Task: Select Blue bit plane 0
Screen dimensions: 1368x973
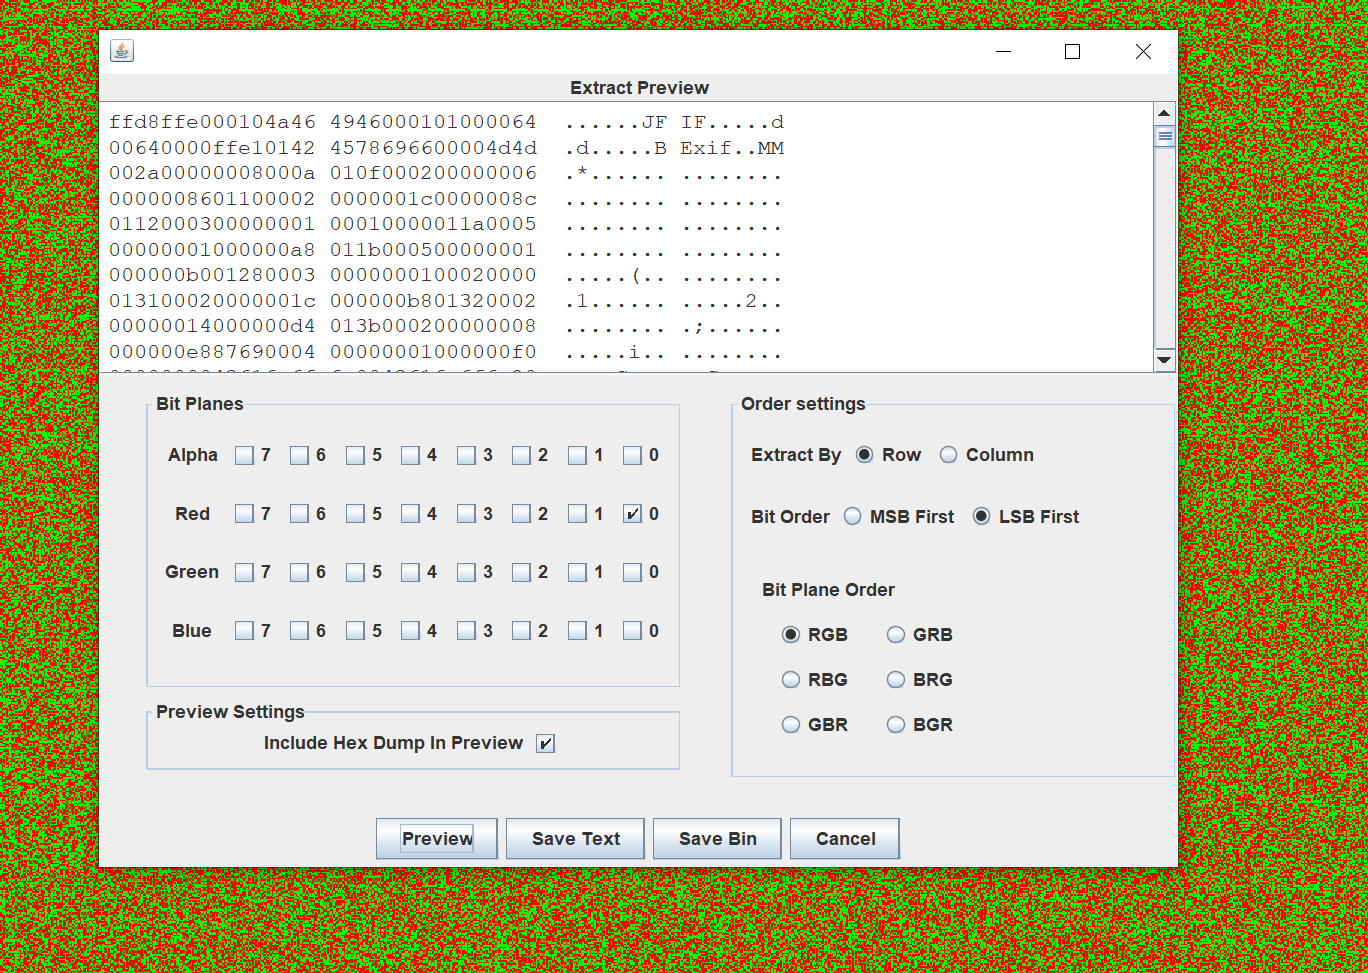Action: click(x=632, y=631)
